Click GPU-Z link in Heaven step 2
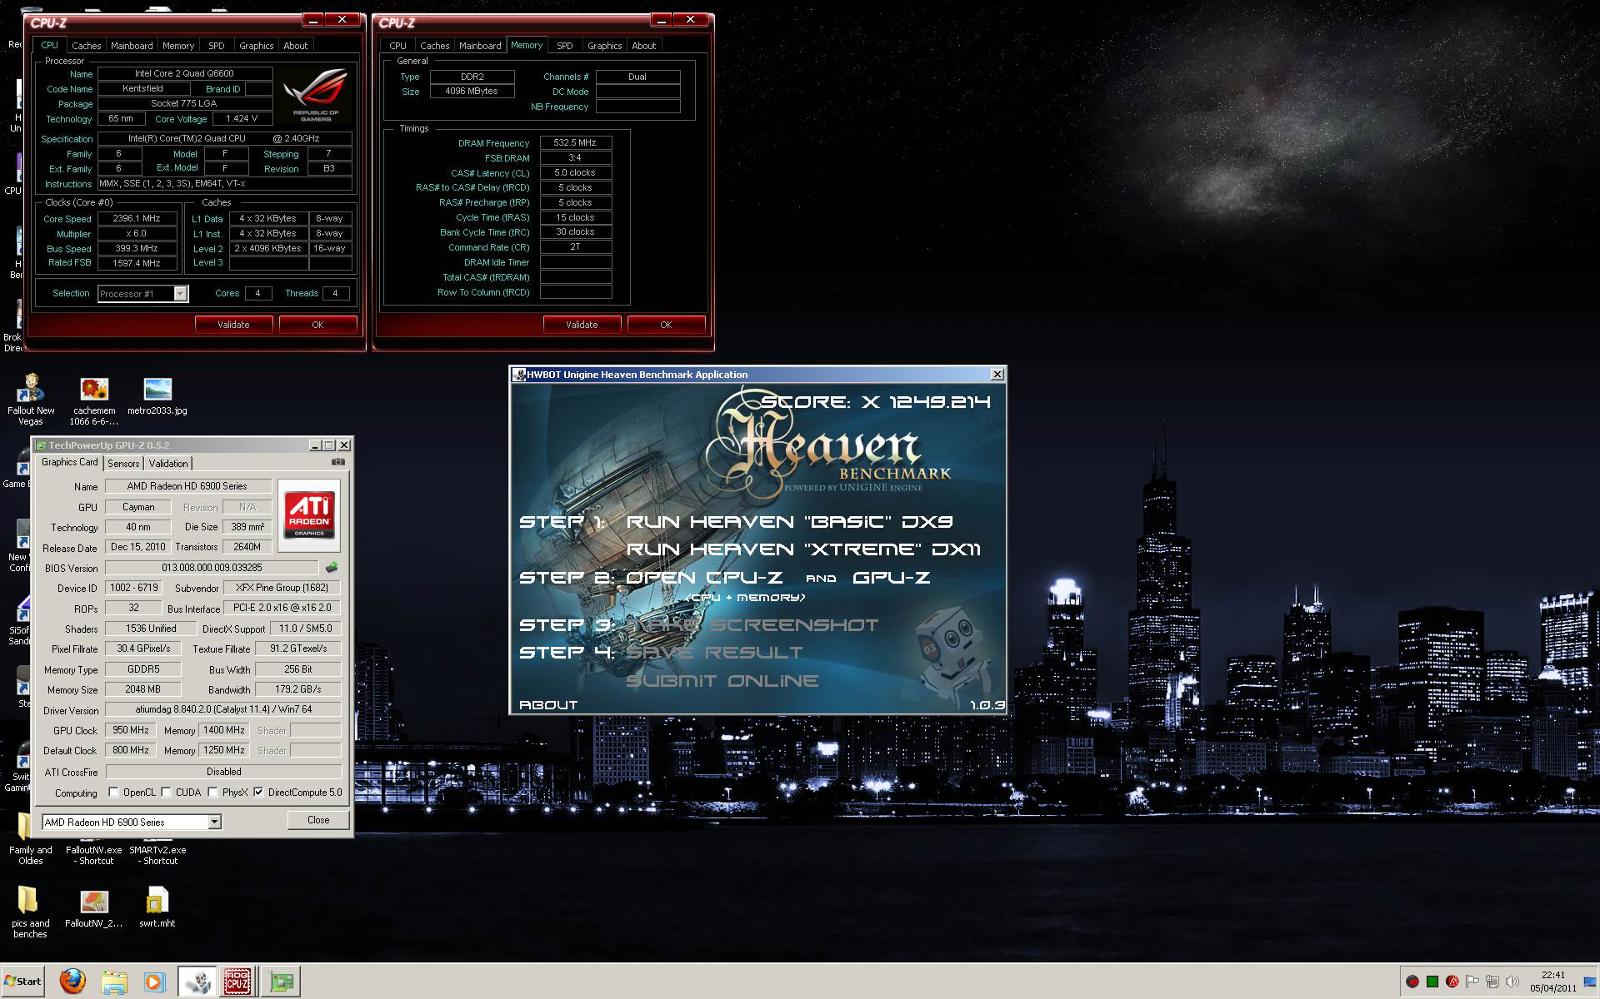 [x=891, y=578]
